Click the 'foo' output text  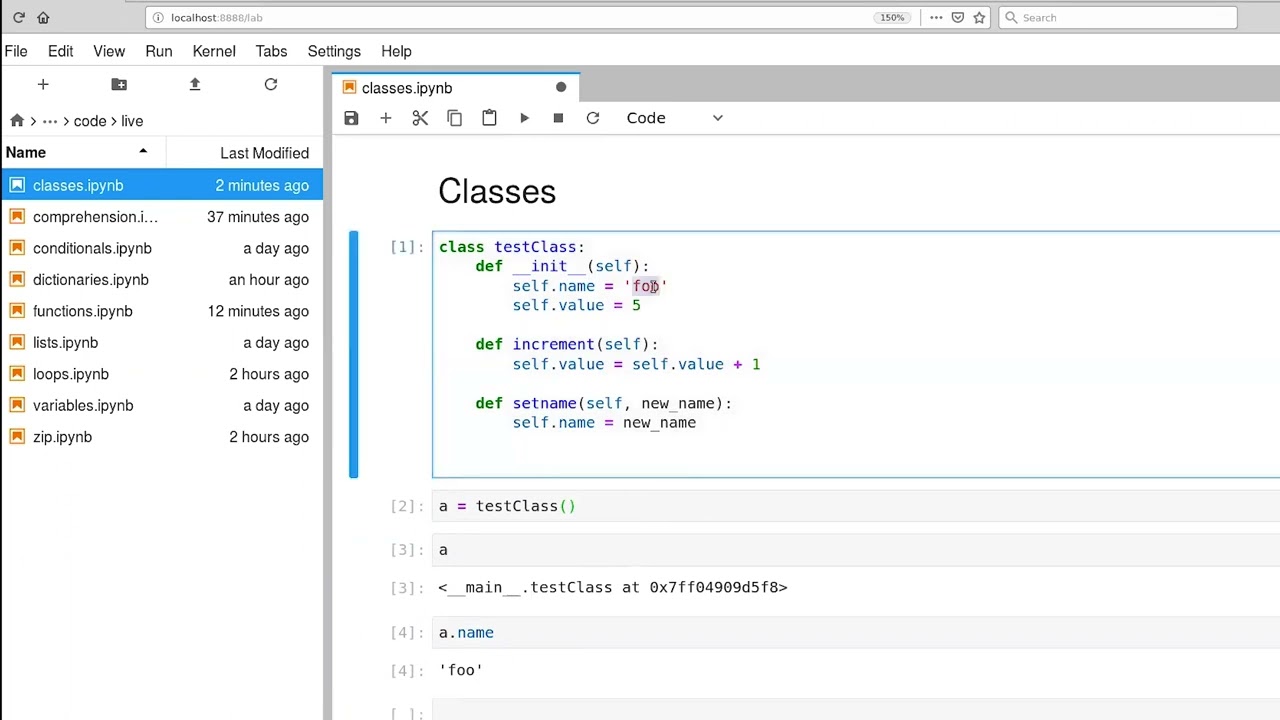click(460, 670)
